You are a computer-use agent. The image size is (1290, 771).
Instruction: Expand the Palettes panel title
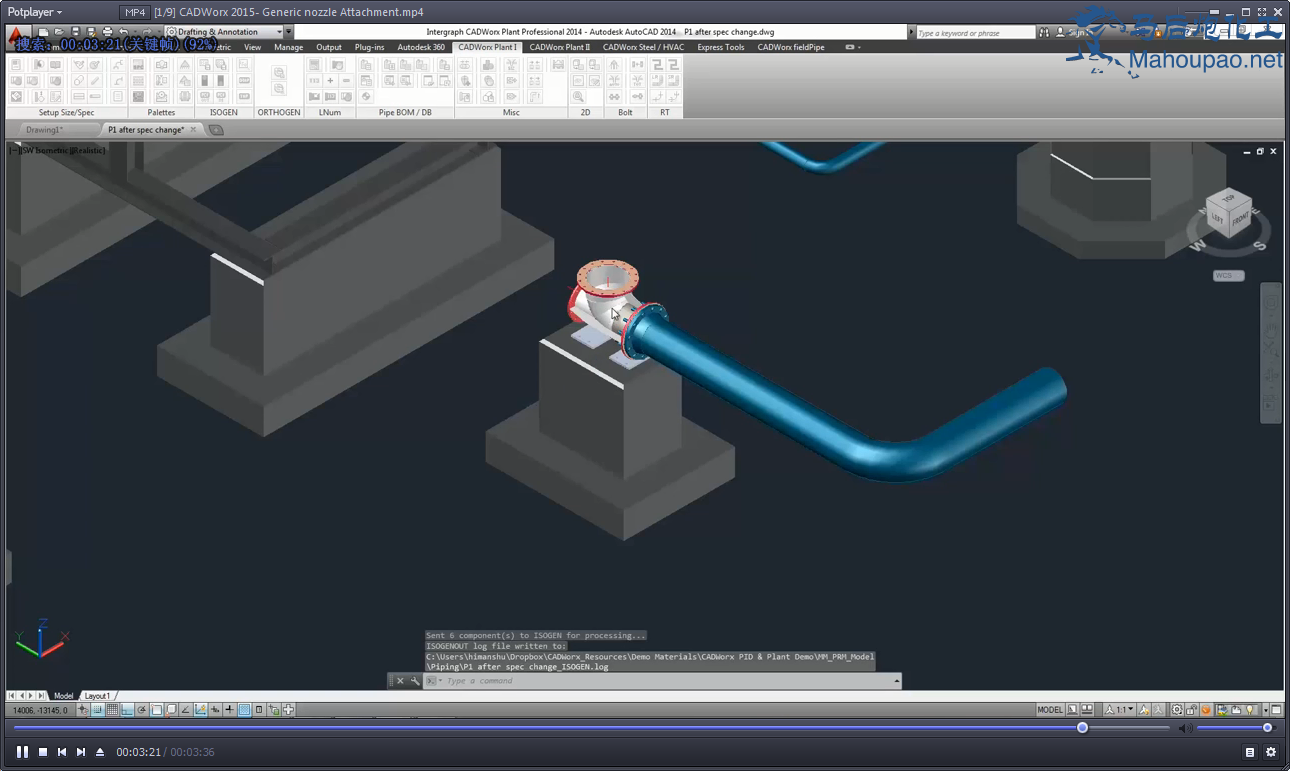point(161,112)
